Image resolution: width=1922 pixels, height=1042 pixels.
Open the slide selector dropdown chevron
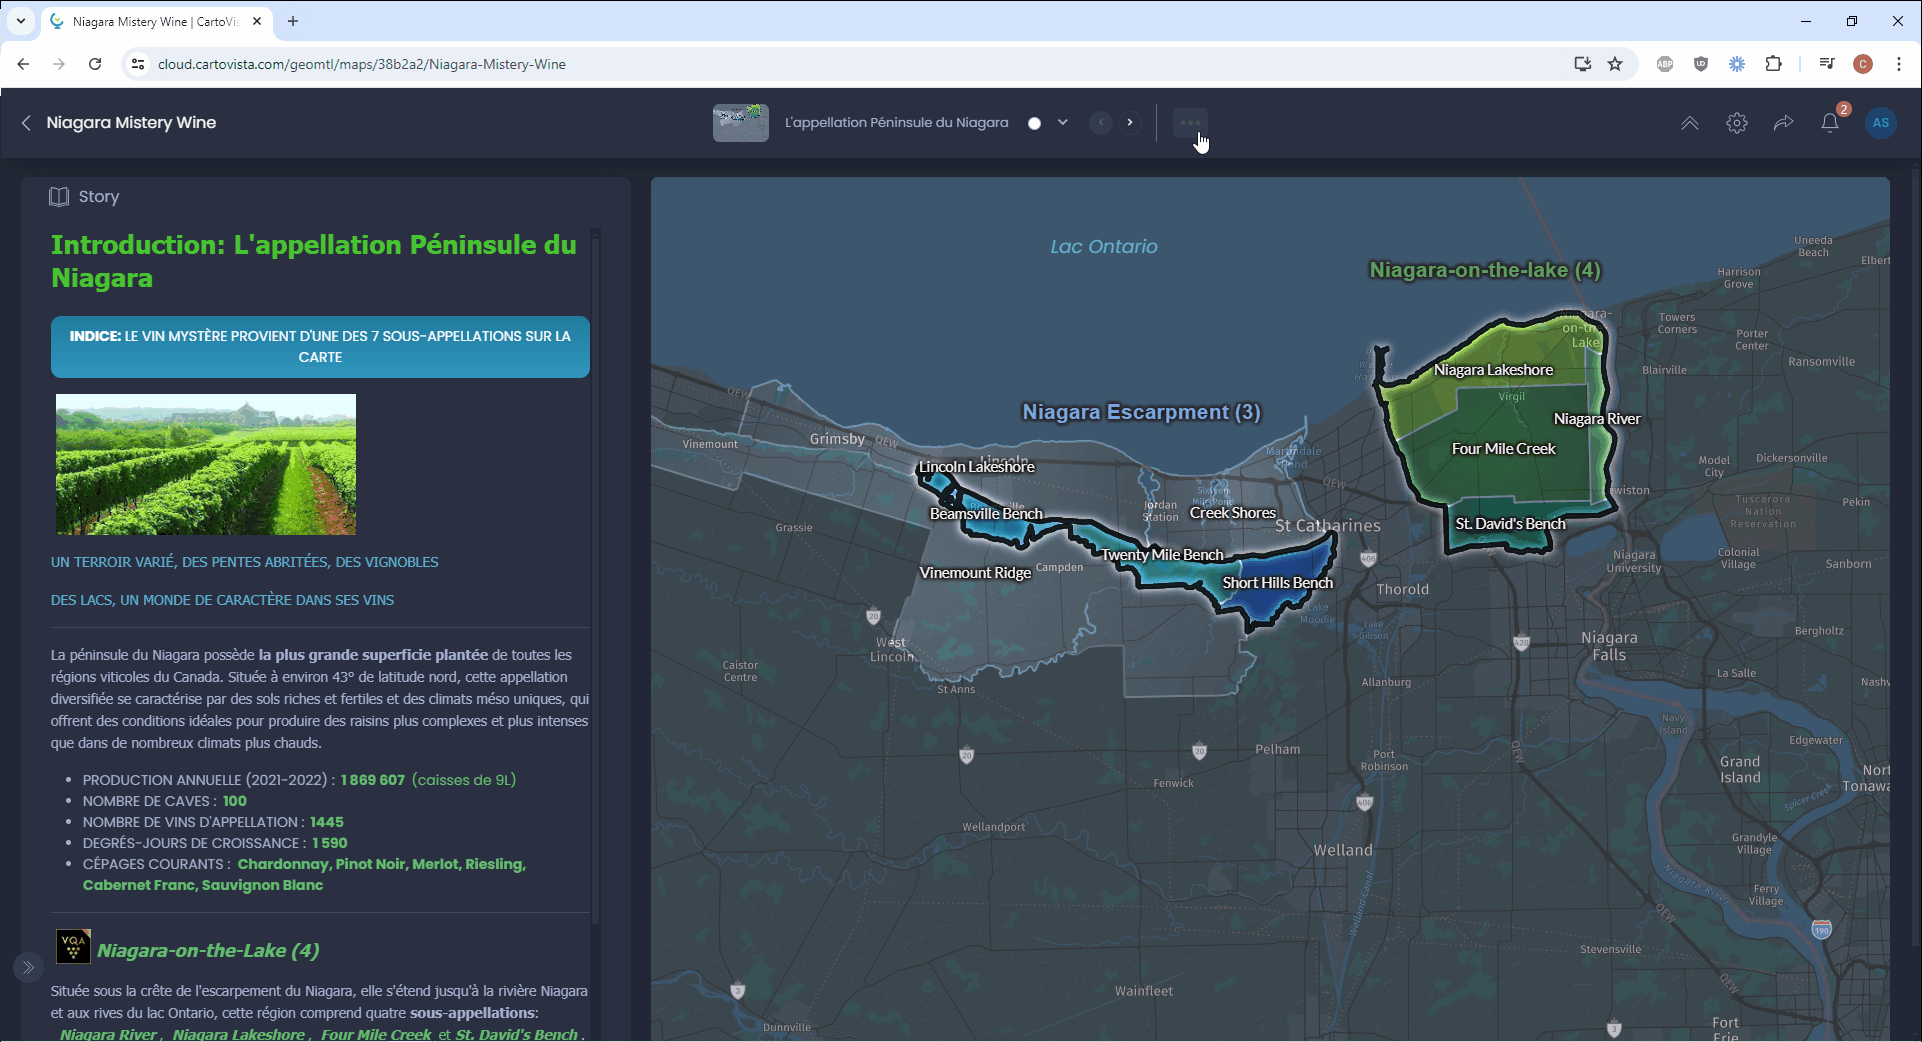1062,122
